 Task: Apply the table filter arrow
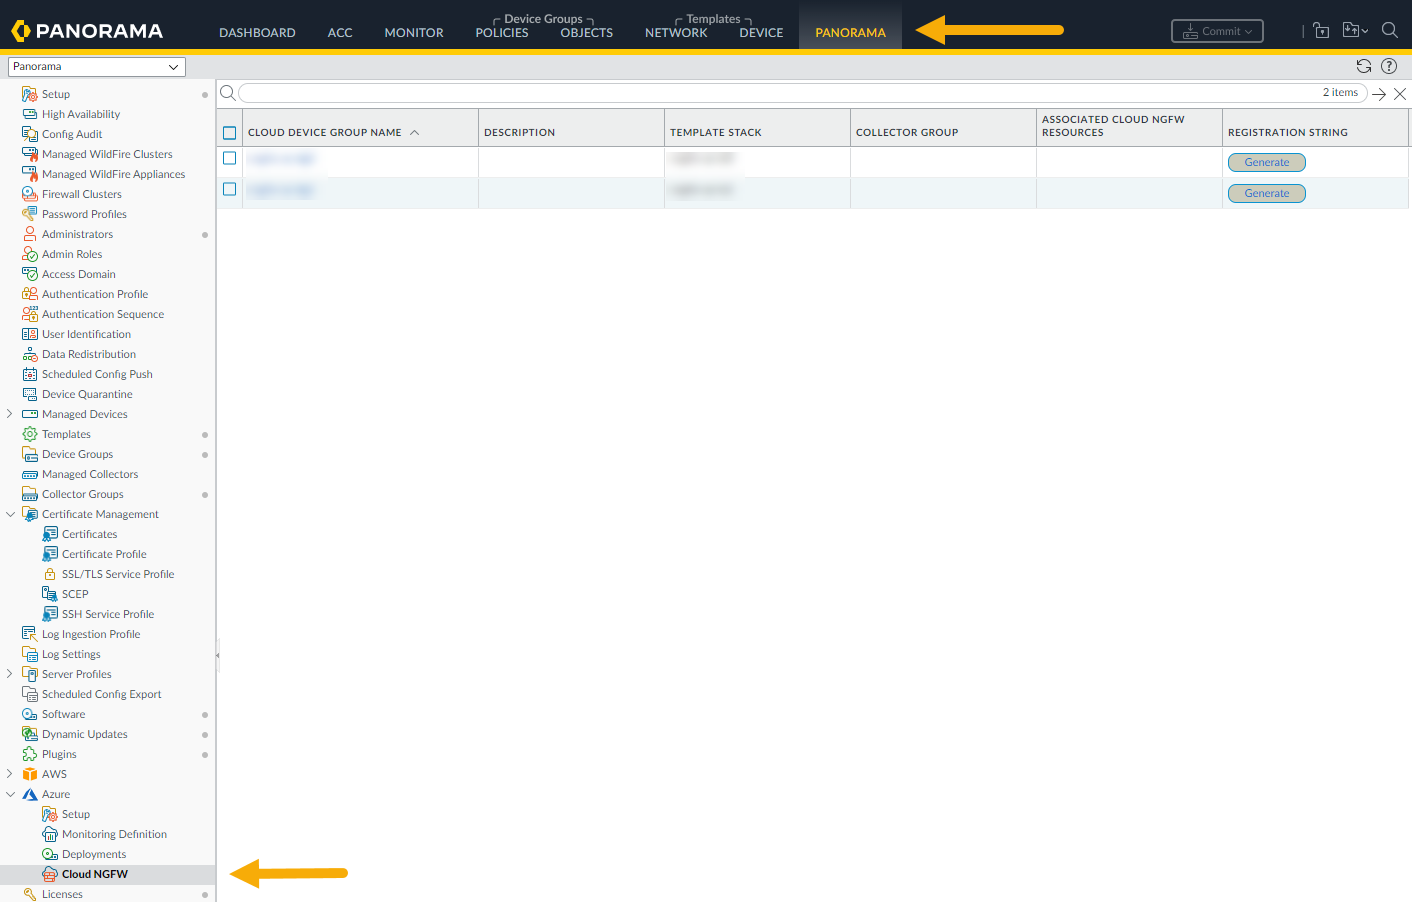click(x=1379, y=93)
